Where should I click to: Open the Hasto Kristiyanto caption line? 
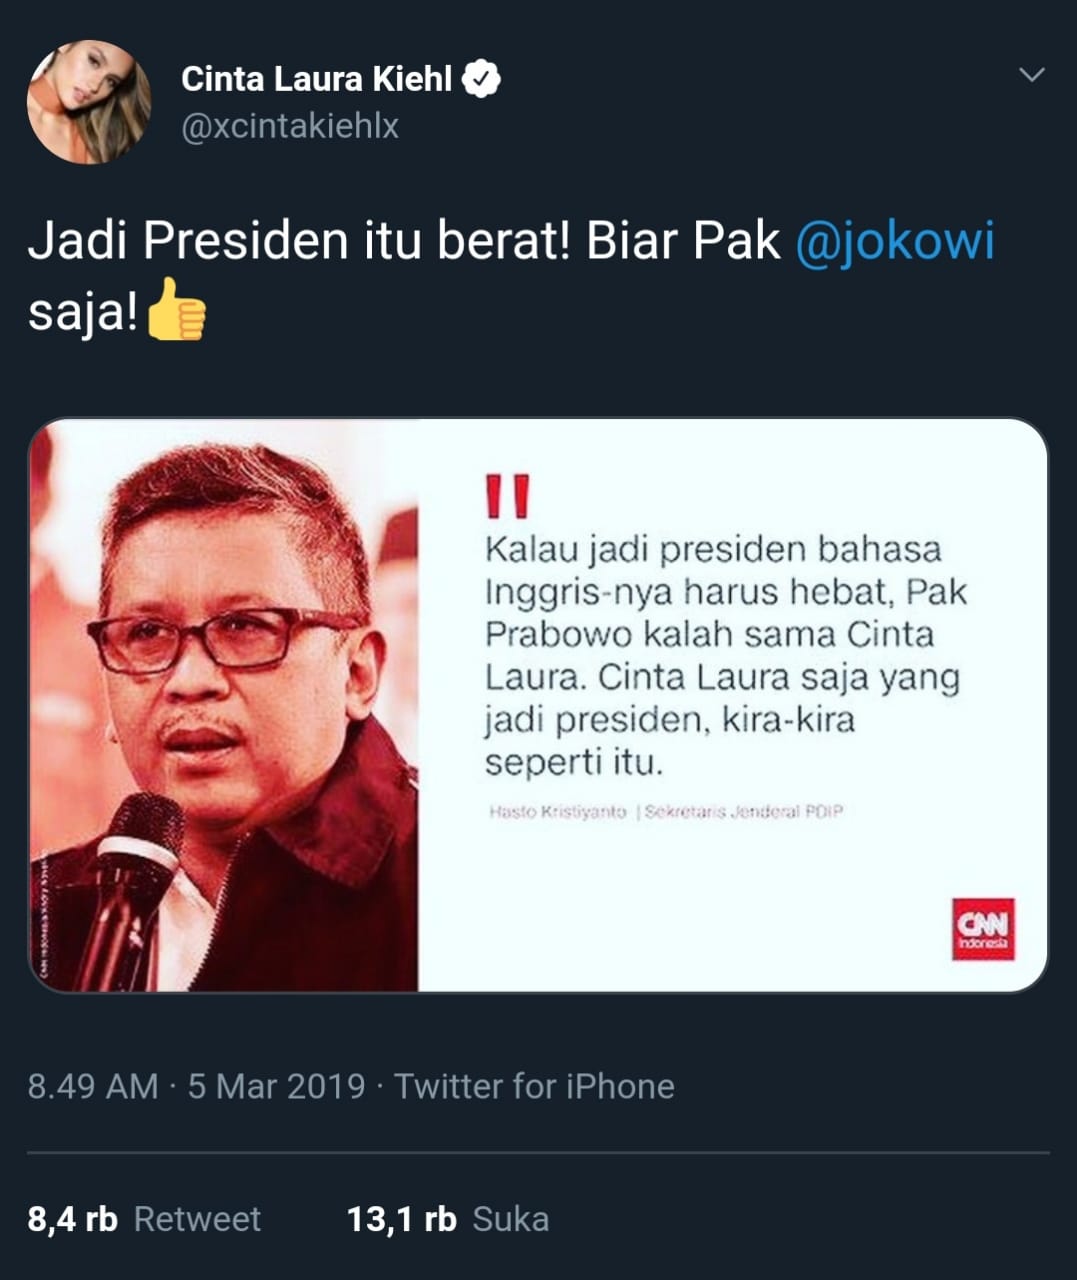point(666,811)
